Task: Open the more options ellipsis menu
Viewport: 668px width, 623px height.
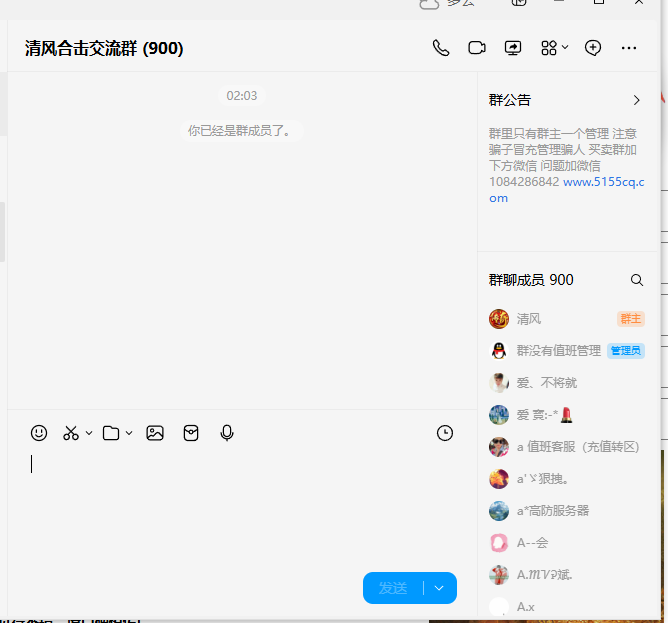Action: [x=629, y=48]
